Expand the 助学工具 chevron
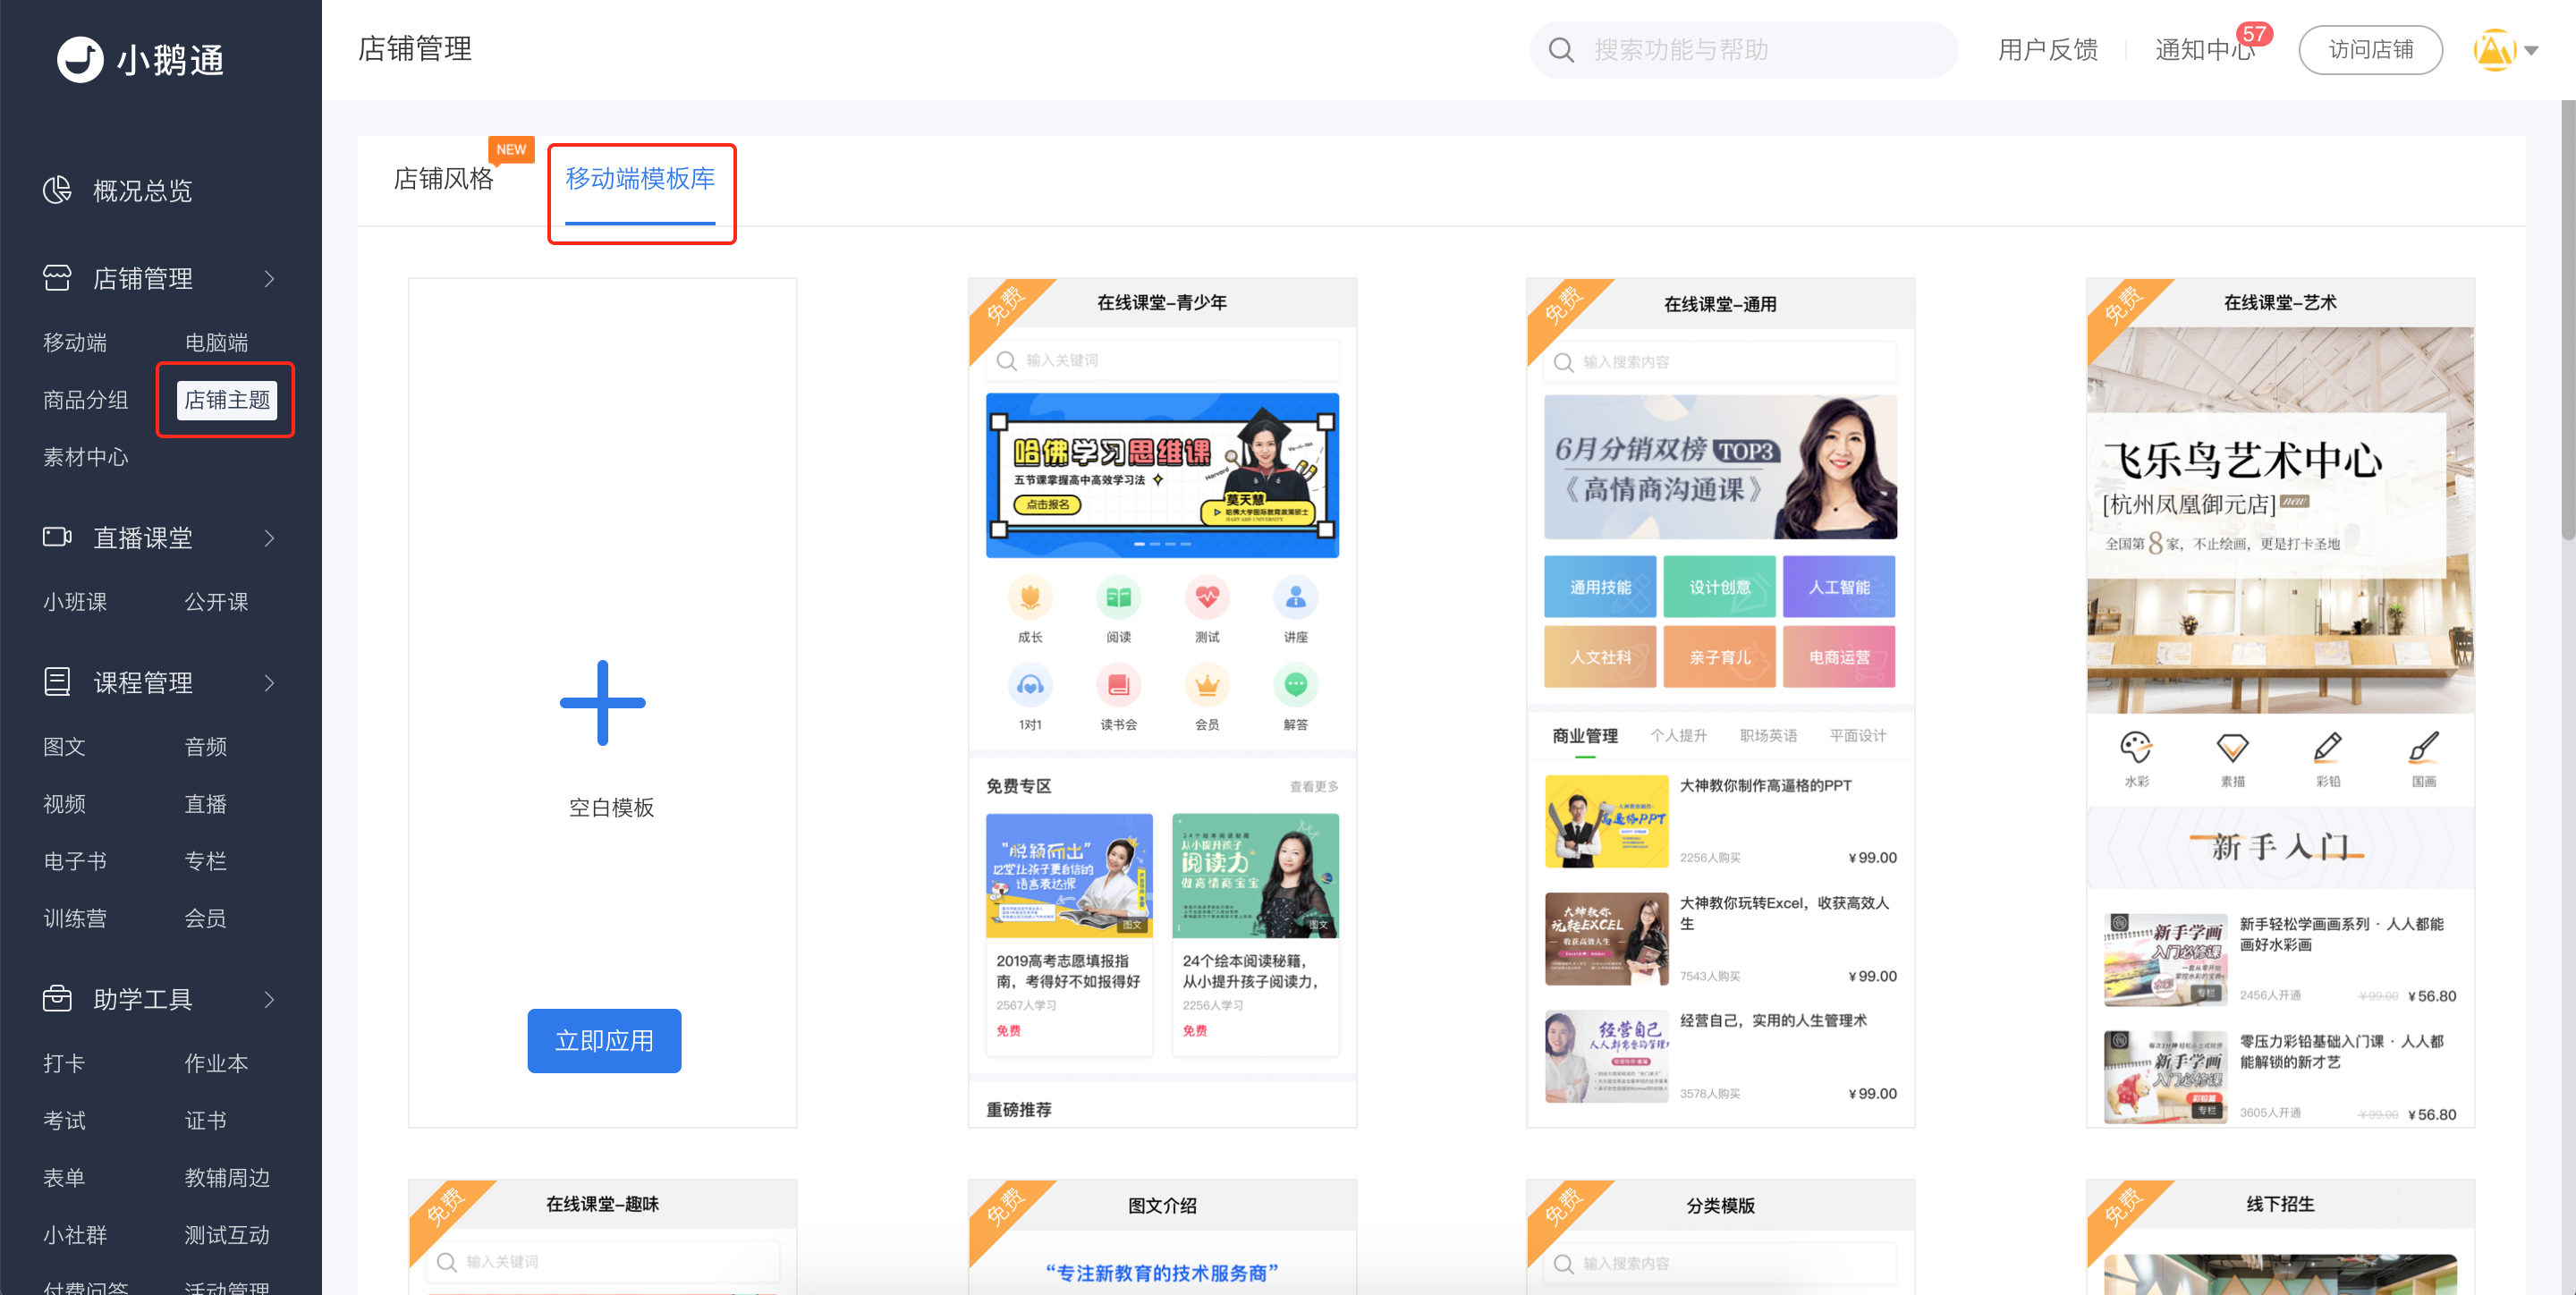Viewport: 2576px width, 1295px height. pos(269,999)
